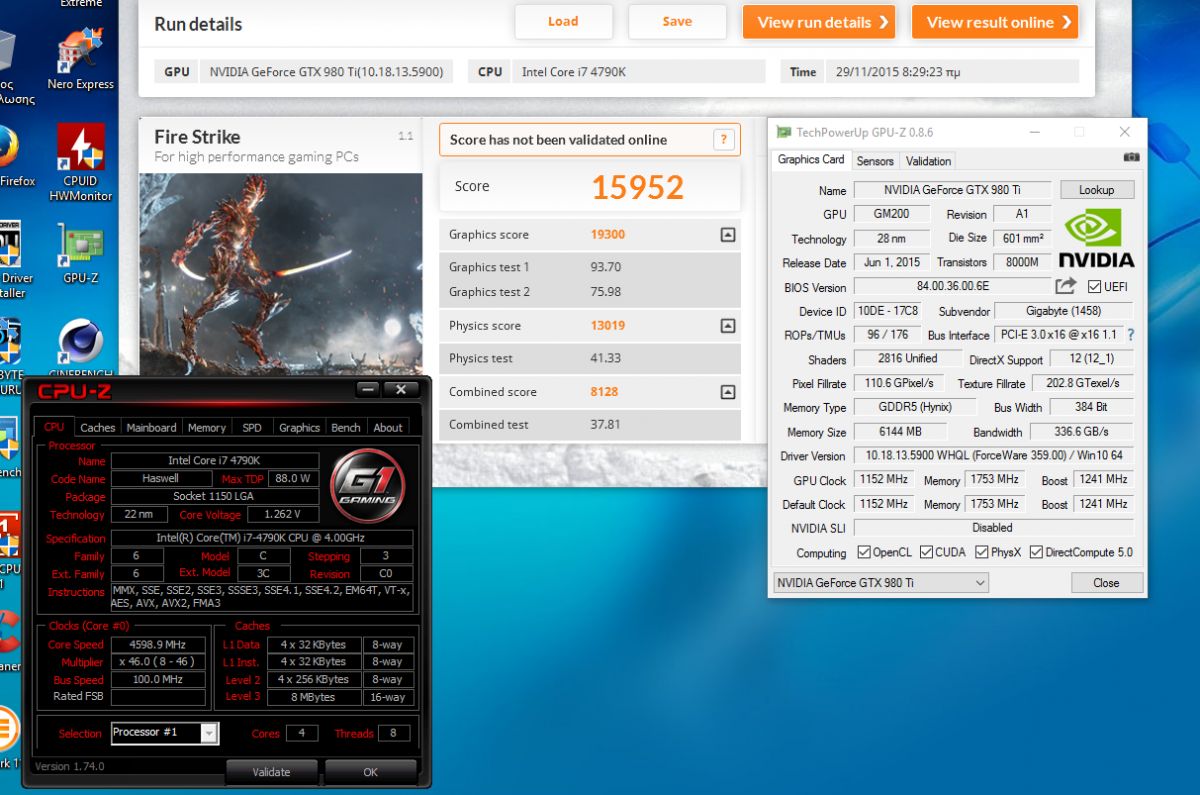Click the GPU-Z Name field value
Image resolution: width=1200 pixels, height=795 pixels.
pyautogui.click(x=952, y=190)
